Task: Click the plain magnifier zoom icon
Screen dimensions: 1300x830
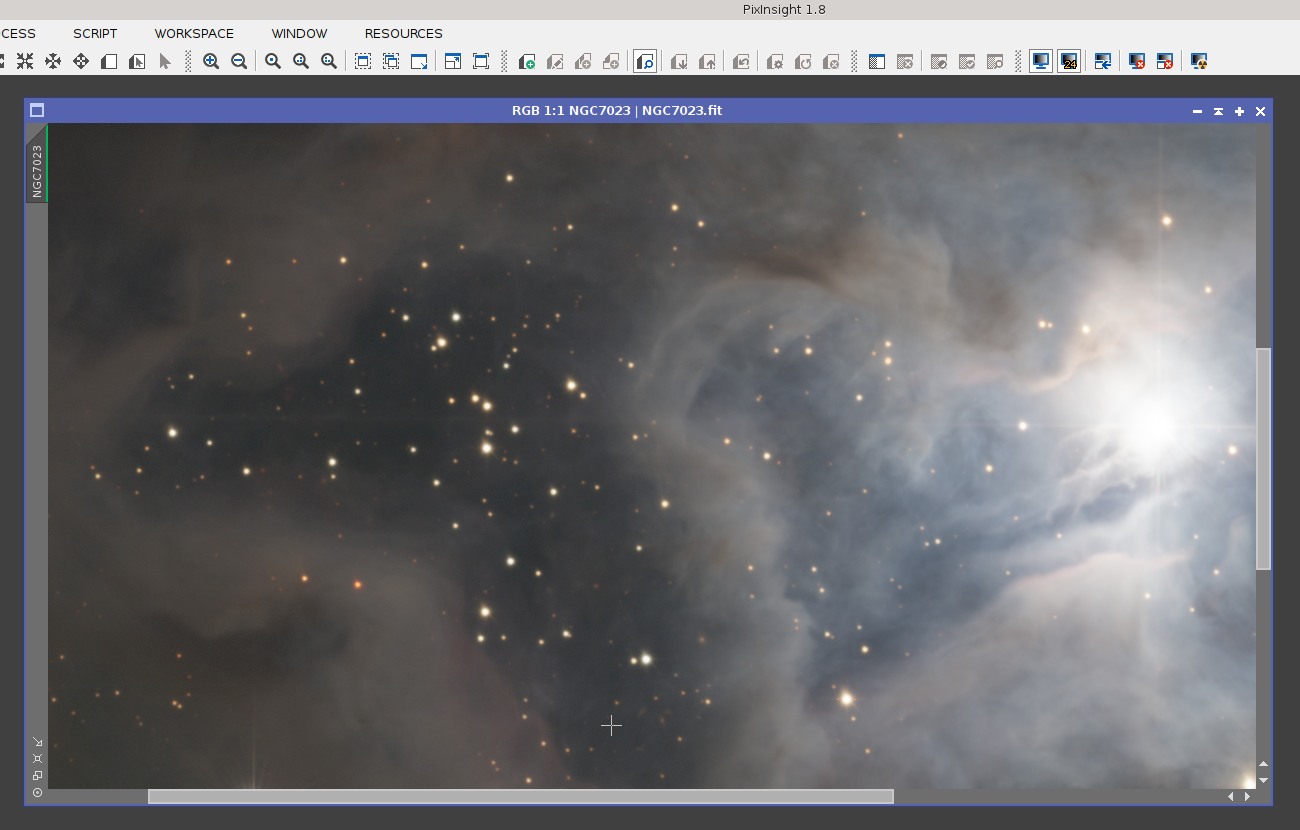Action: coord(273,61)
